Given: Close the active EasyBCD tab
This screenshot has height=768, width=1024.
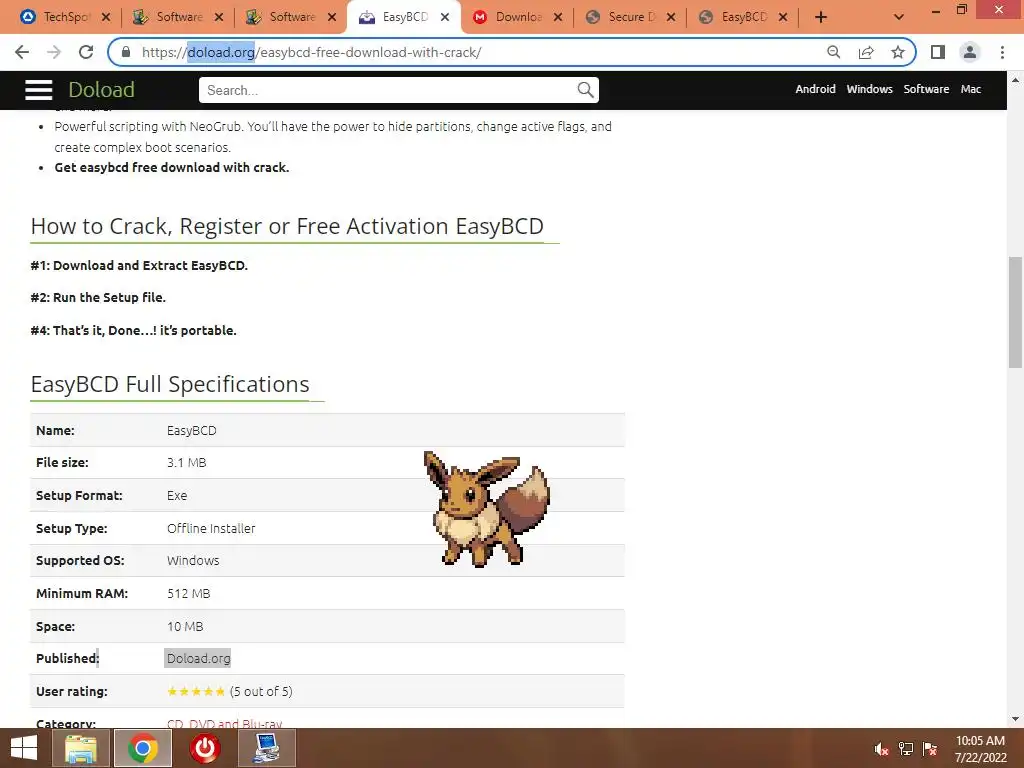Looking at the screenshot, I should 445,18.
